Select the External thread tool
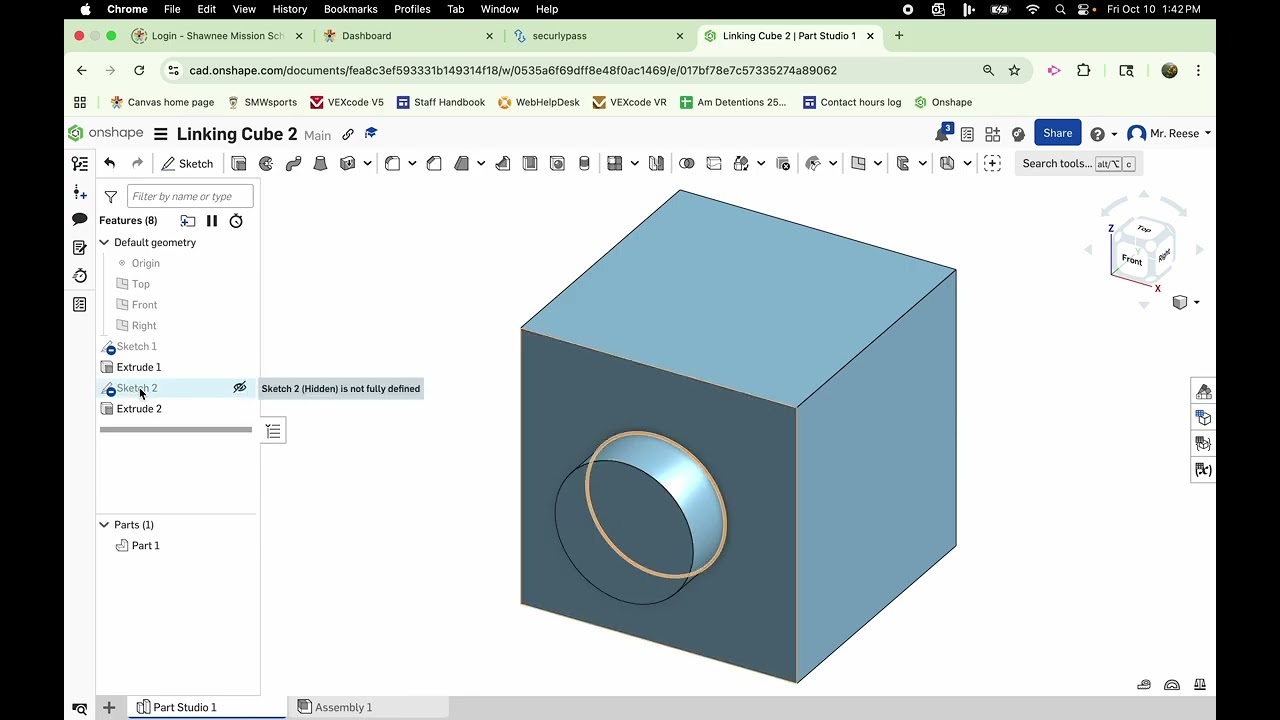This screenshot has height=720, width=1280. [x=584, y=163]
